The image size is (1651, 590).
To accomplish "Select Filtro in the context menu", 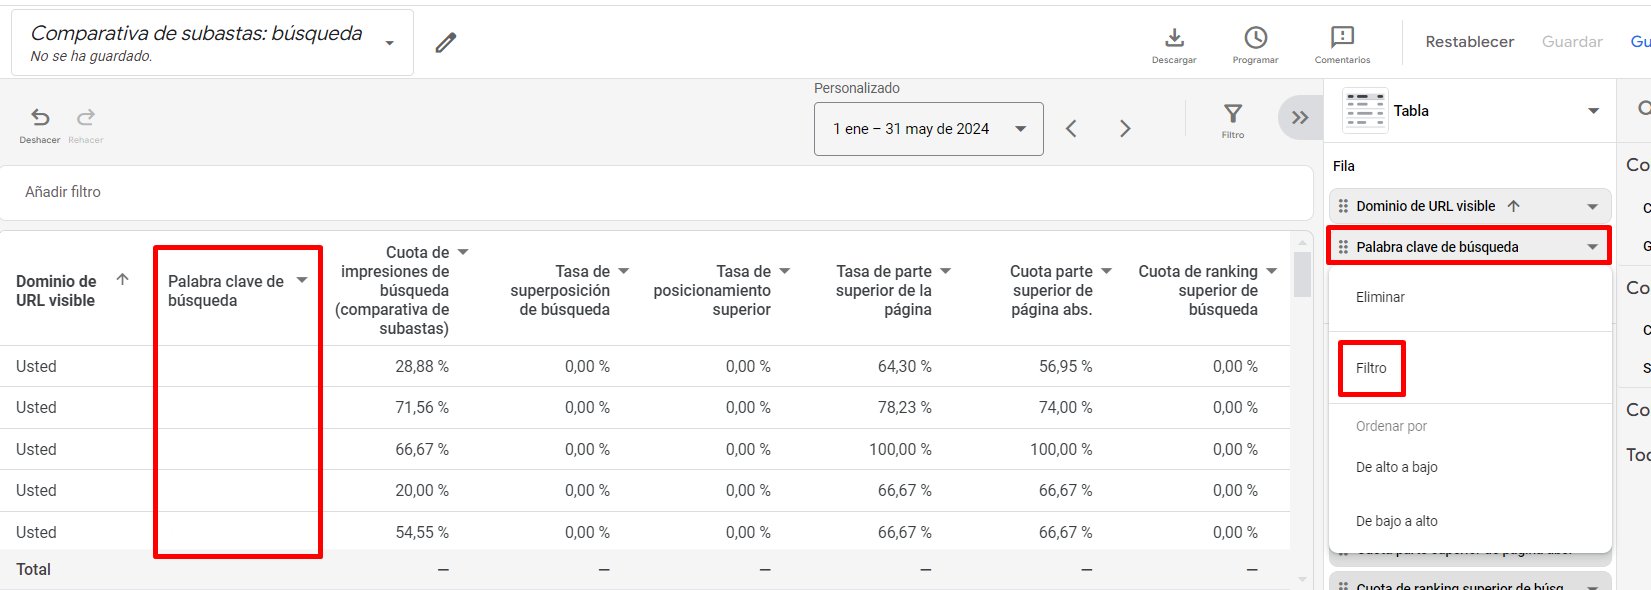I will coord(1371,368).
